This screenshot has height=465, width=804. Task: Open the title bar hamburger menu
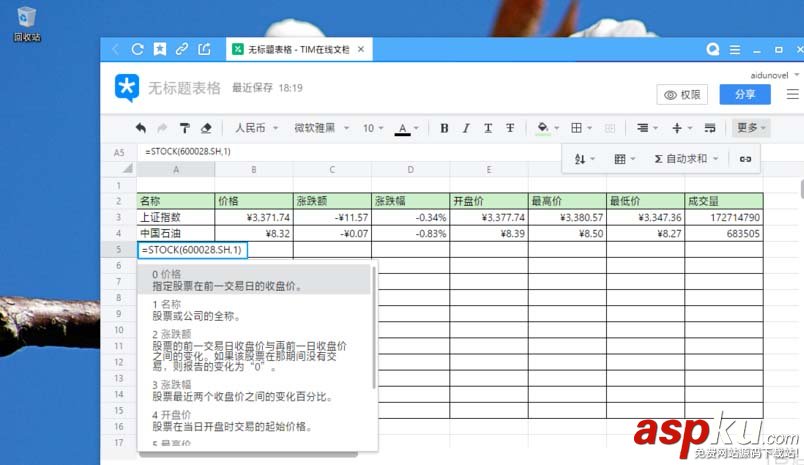coord(735,50)
